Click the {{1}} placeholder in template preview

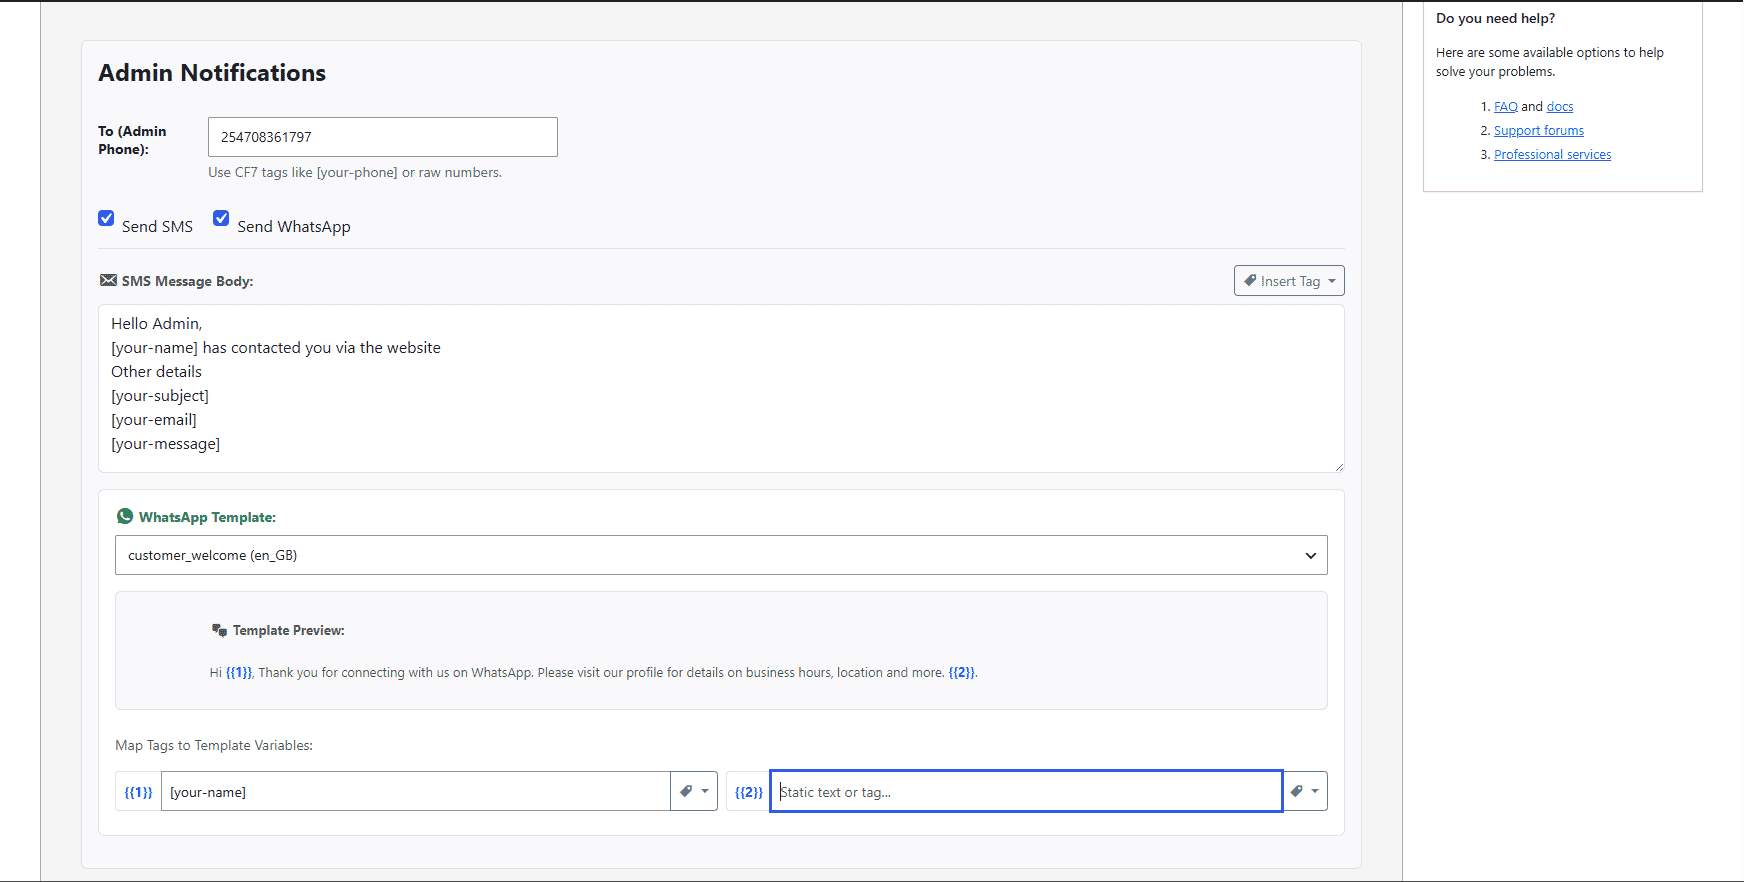(x=239, y=673)
